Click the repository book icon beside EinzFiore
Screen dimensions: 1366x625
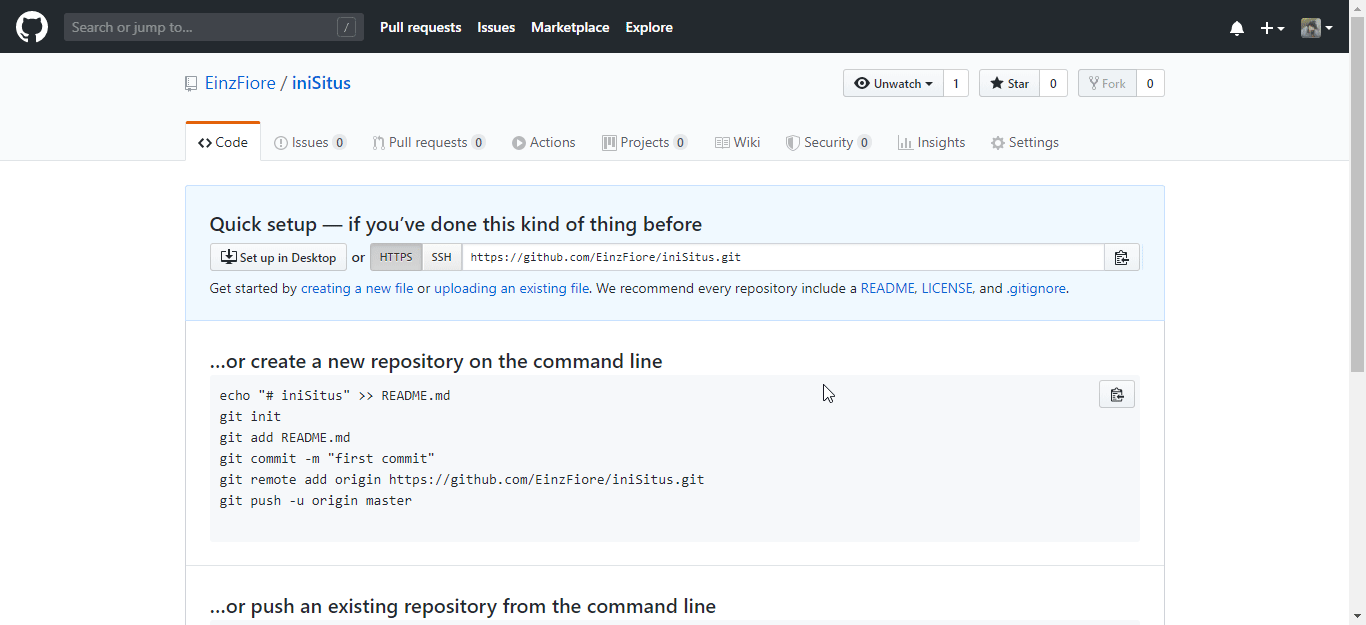coord(191,84)
